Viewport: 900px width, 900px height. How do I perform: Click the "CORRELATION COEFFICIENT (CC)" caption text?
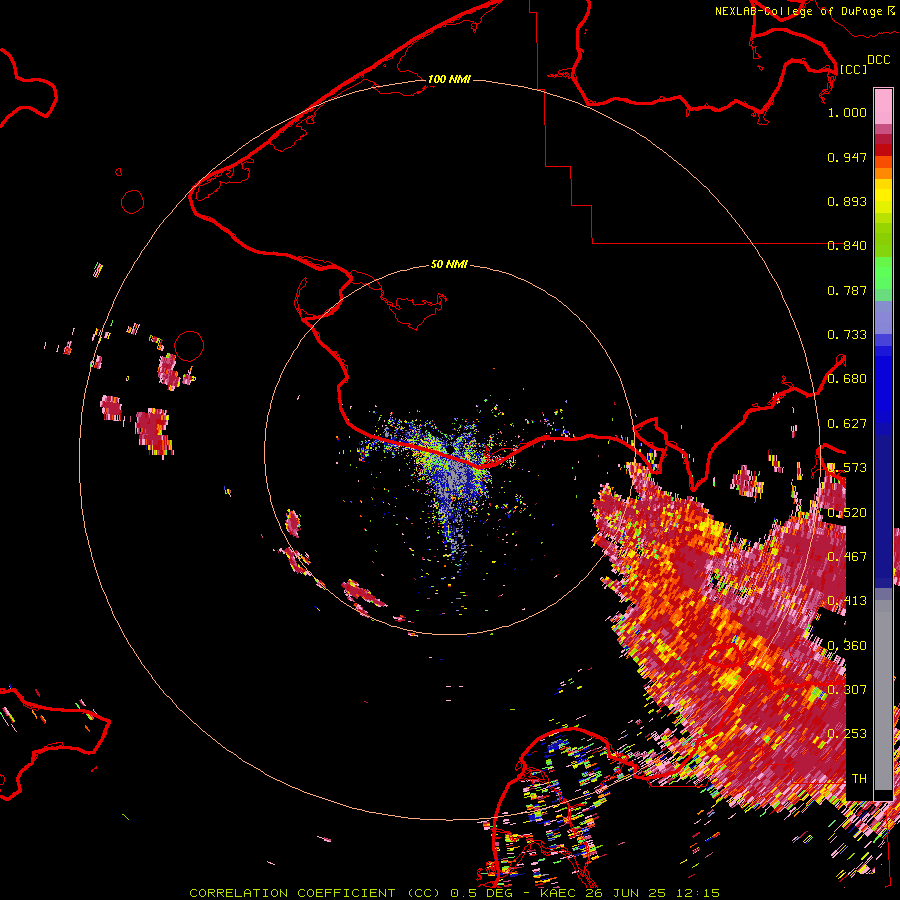pos(314,893)
